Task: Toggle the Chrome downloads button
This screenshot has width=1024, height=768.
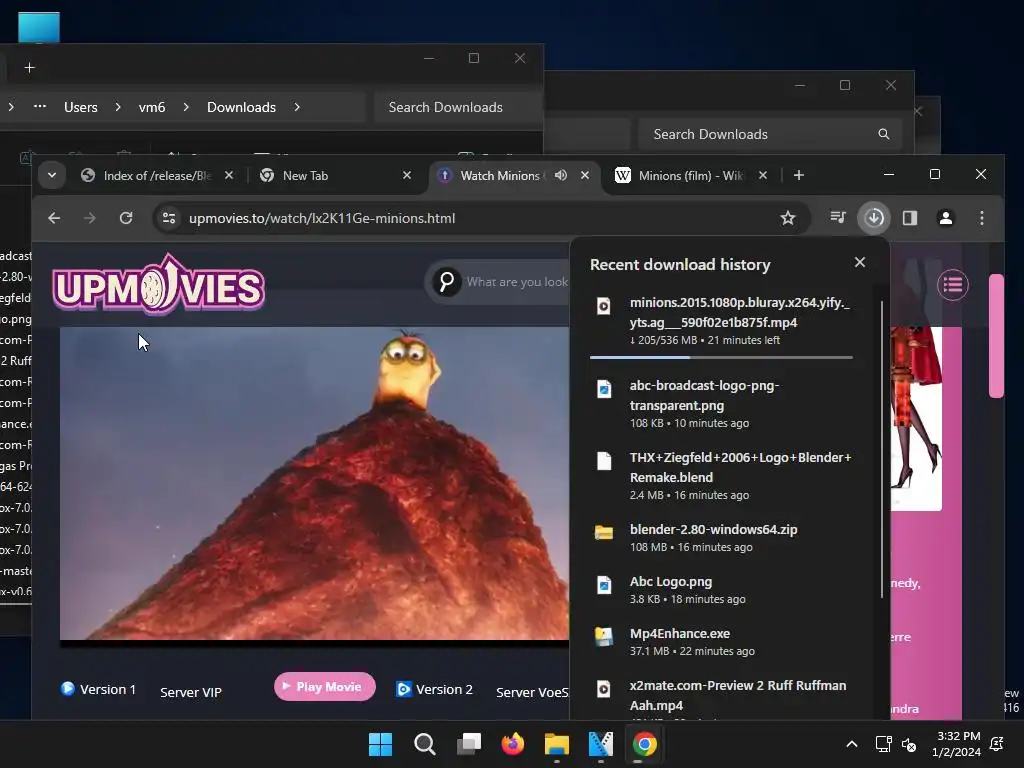Action: pos(874,217)
